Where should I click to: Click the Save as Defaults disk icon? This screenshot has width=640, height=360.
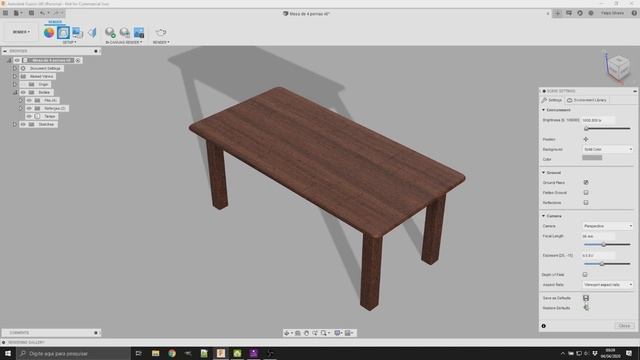(x=586, y=298)
